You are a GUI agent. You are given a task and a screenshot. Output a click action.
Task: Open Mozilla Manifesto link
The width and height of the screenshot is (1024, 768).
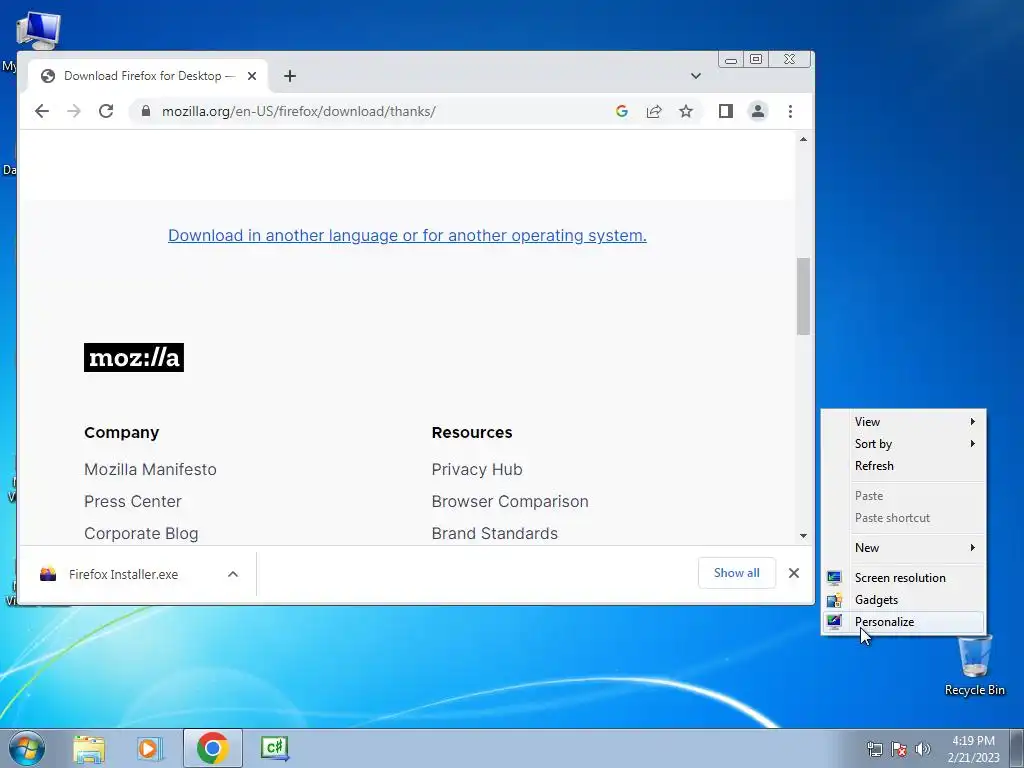150,469
